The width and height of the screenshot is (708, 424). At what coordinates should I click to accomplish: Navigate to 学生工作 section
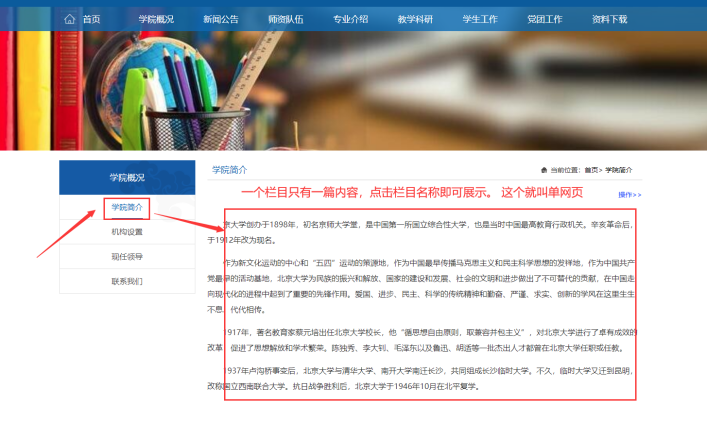tap(480, 19)
